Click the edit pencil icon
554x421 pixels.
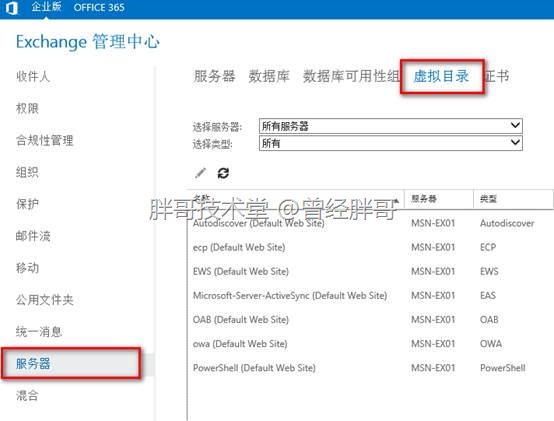tap(200, 173)
